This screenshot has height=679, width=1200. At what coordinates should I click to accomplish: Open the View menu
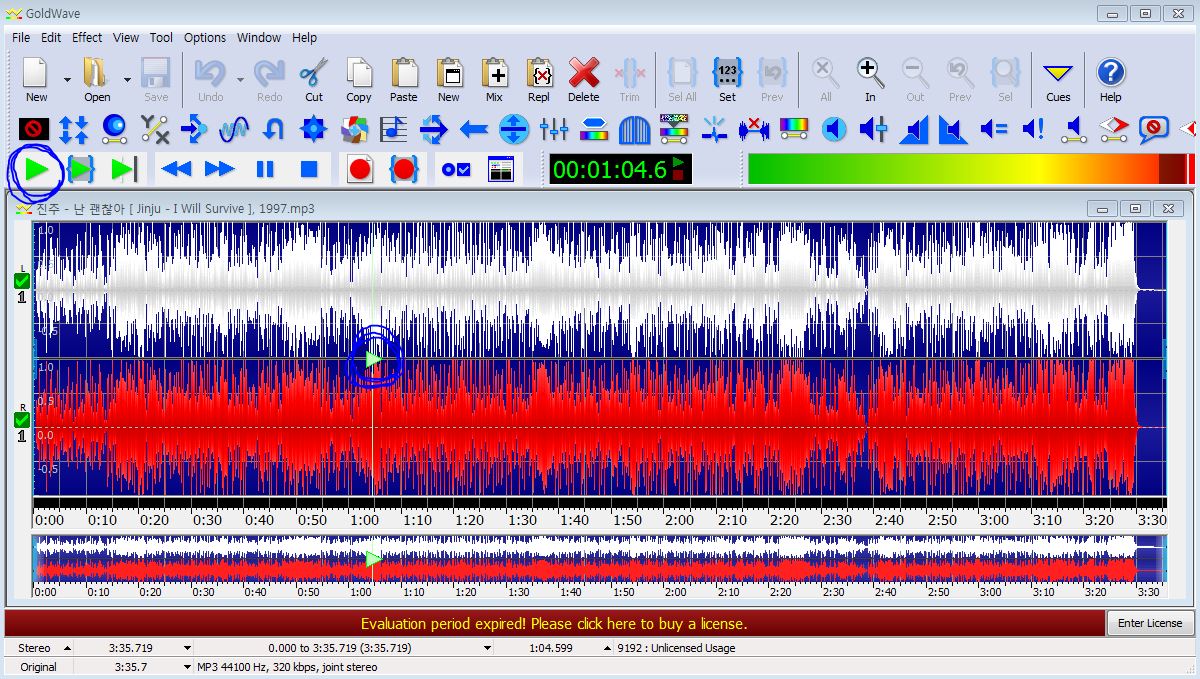(126, 37)
